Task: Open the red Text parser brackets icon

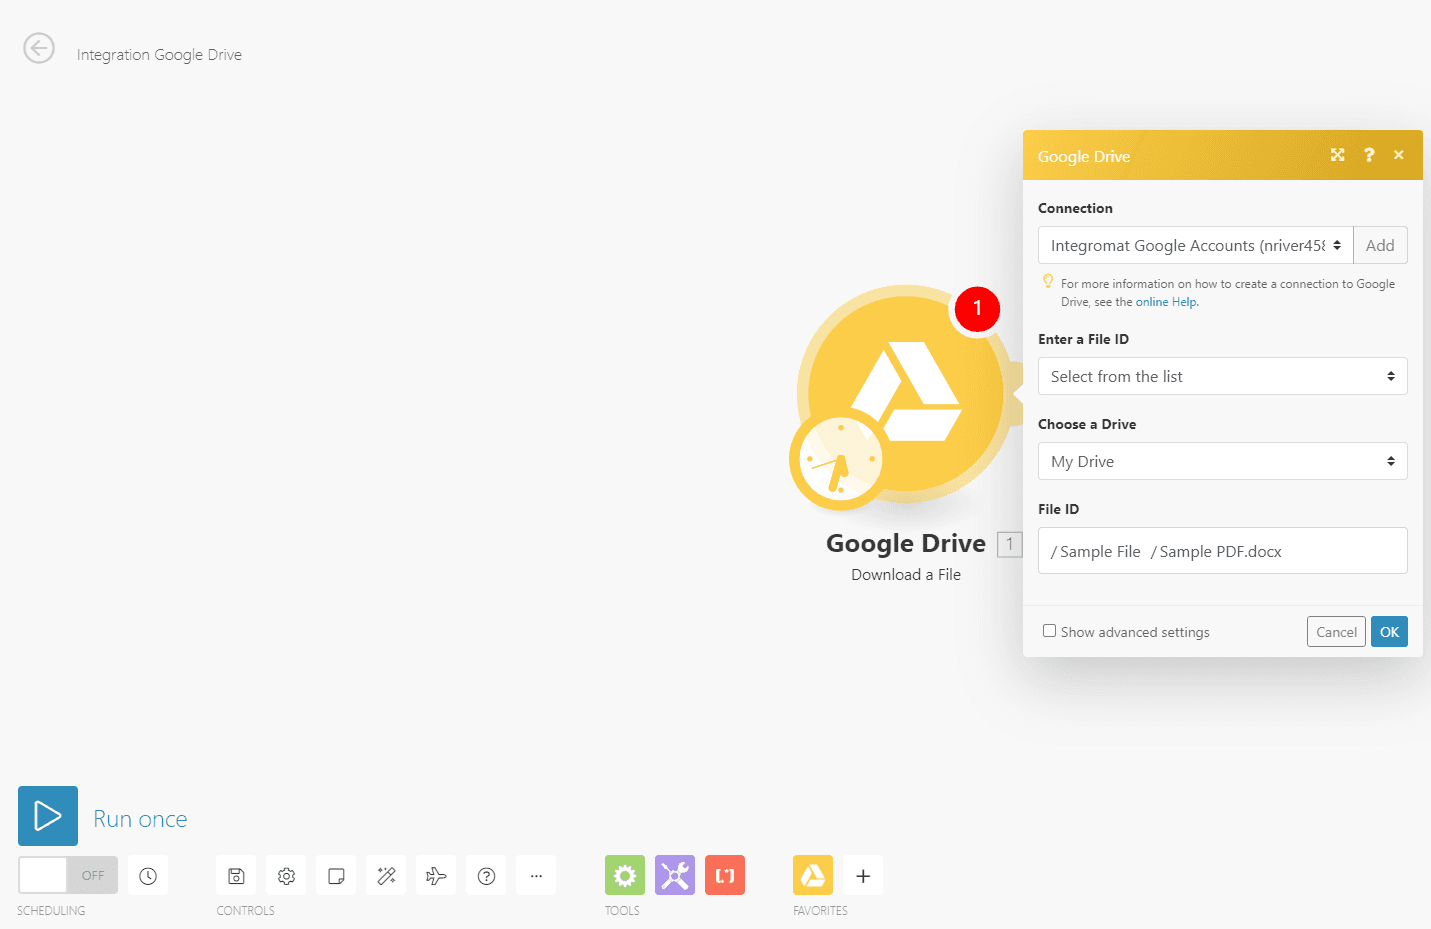Action: (725, 876)
